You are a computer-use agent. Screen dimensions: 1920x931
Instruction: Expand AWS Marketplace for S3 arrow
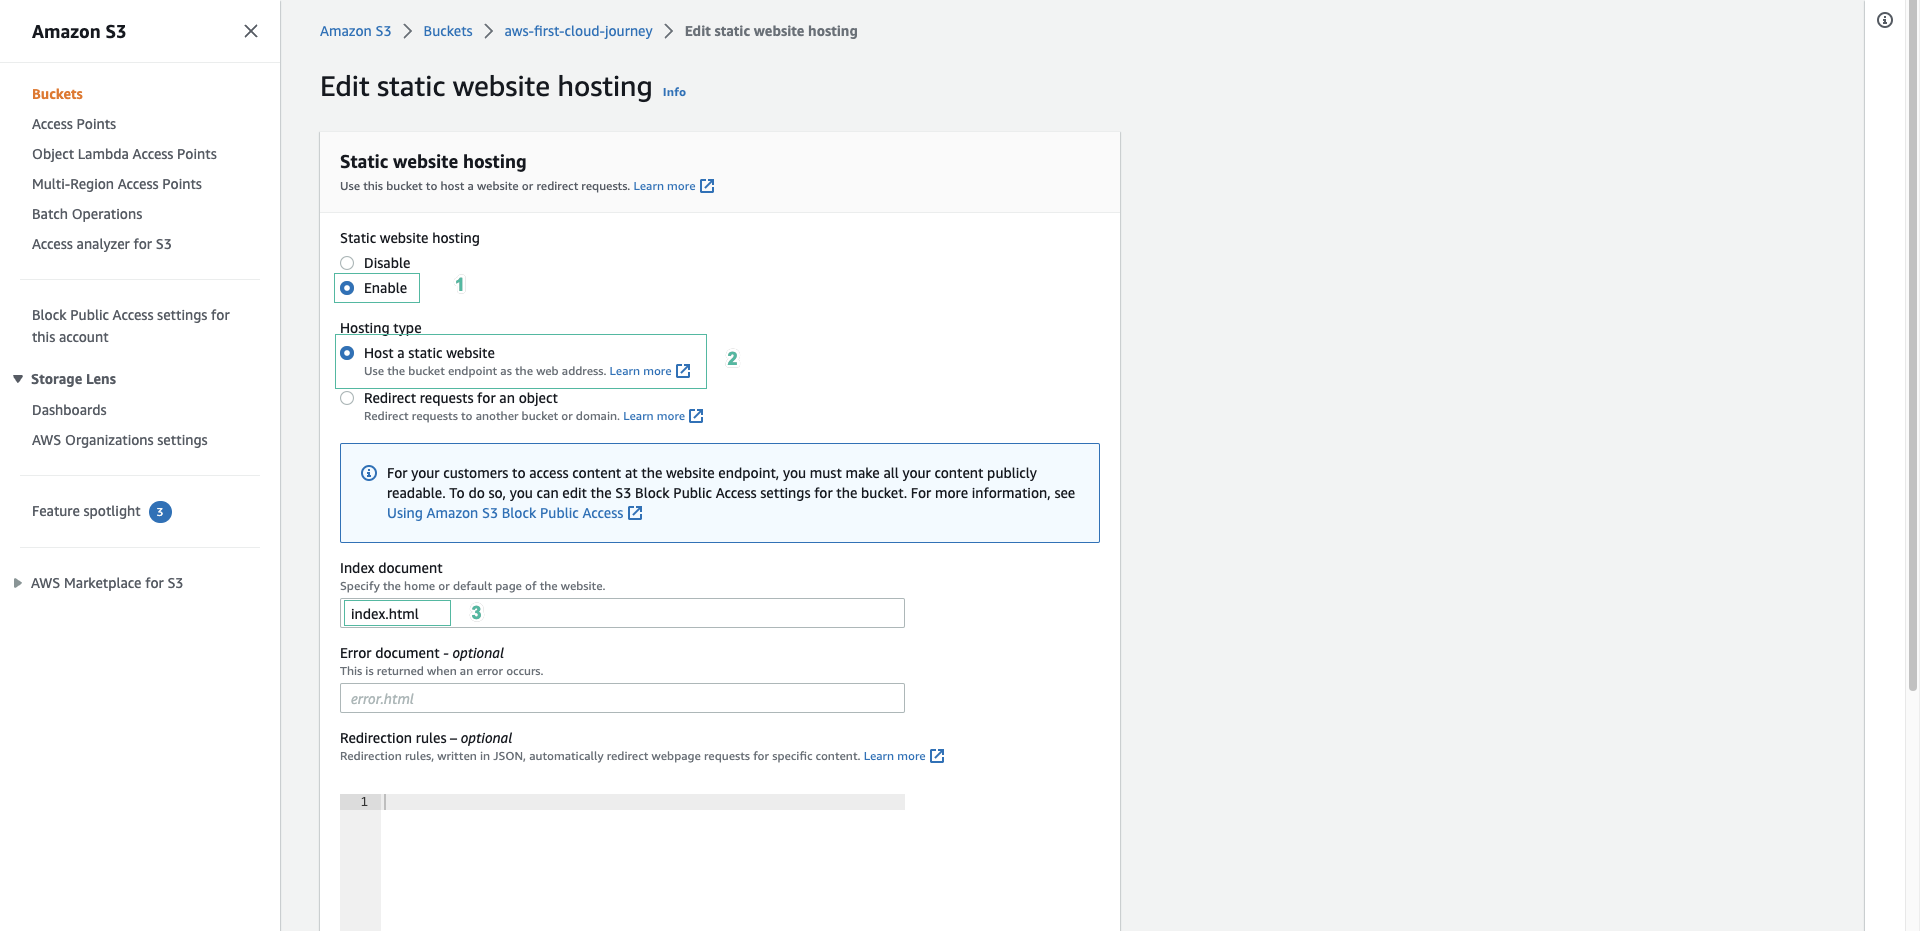tap(18, 583)
